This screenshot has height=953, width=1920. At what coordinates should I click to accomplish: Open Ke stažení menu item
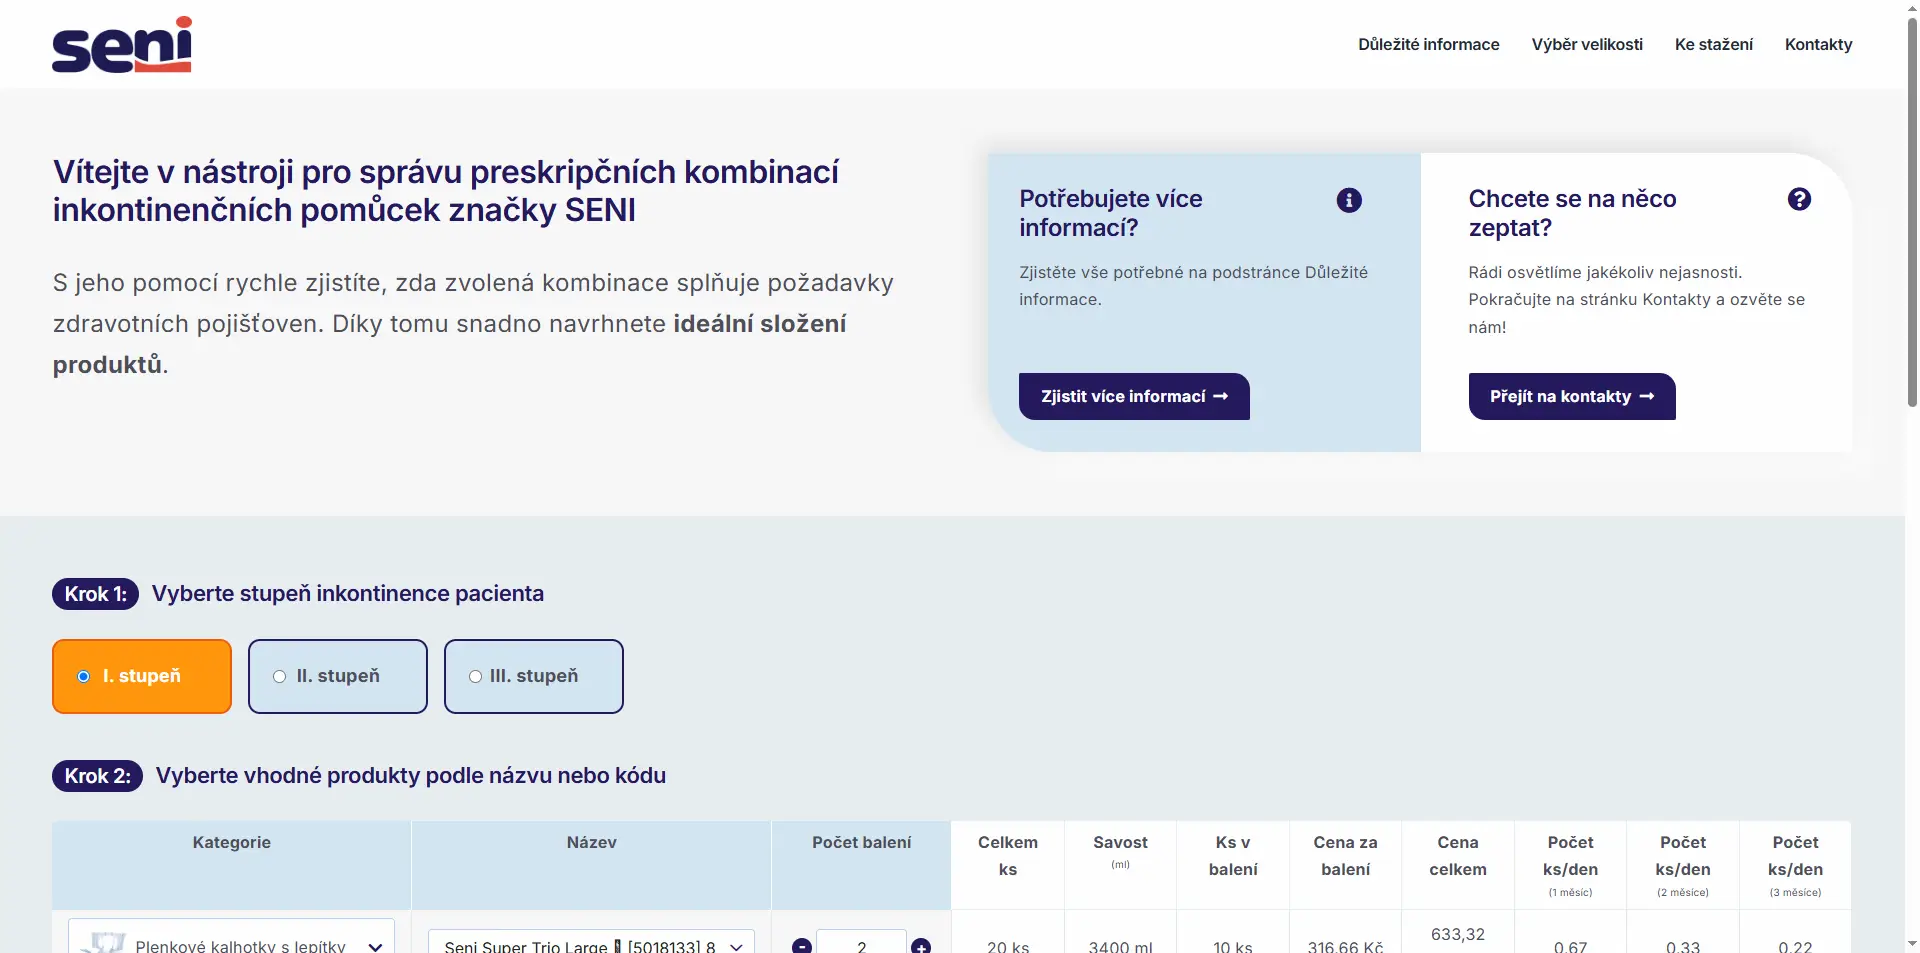tap(1714, 44)
